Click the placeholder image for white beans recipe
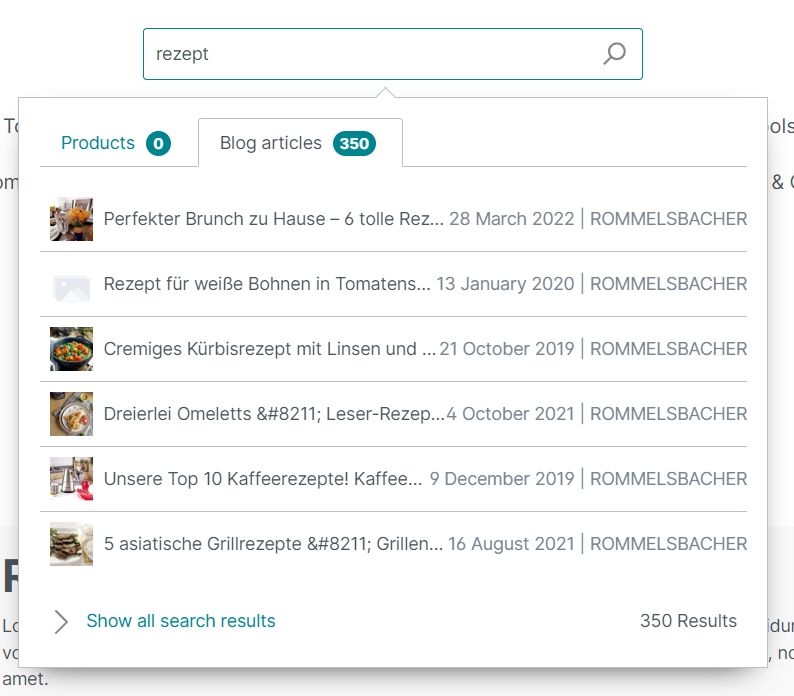Screen dimensions: 794x696 [x=72, y=284]
